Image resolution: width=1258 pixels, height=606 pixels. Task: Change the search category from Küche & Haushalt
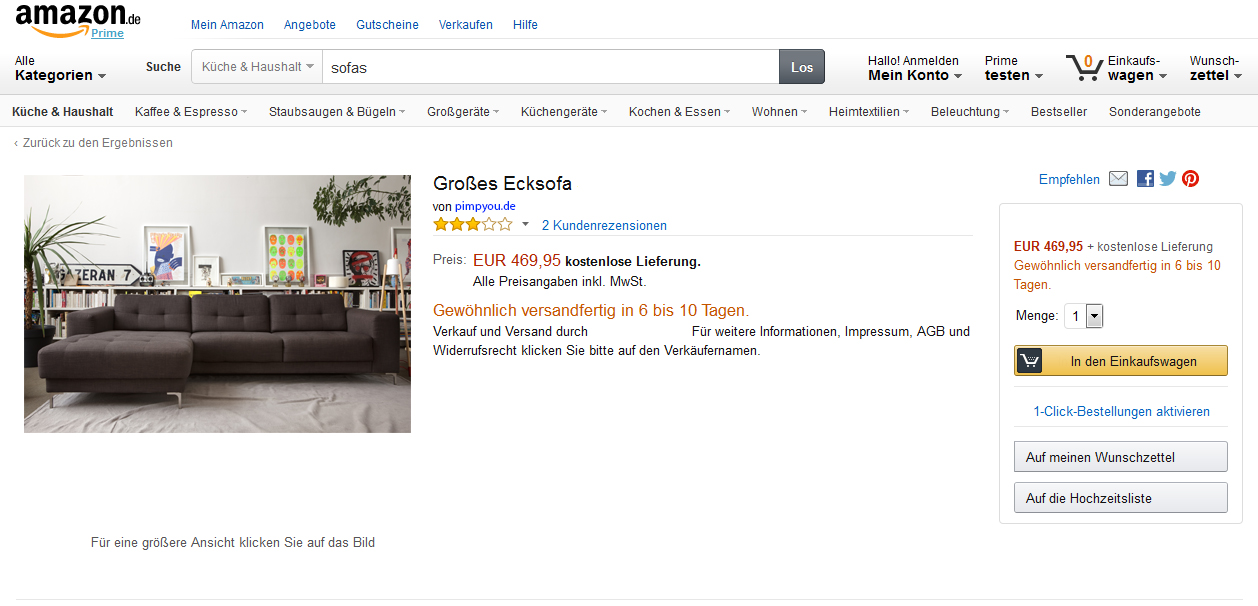coord(256,66)
